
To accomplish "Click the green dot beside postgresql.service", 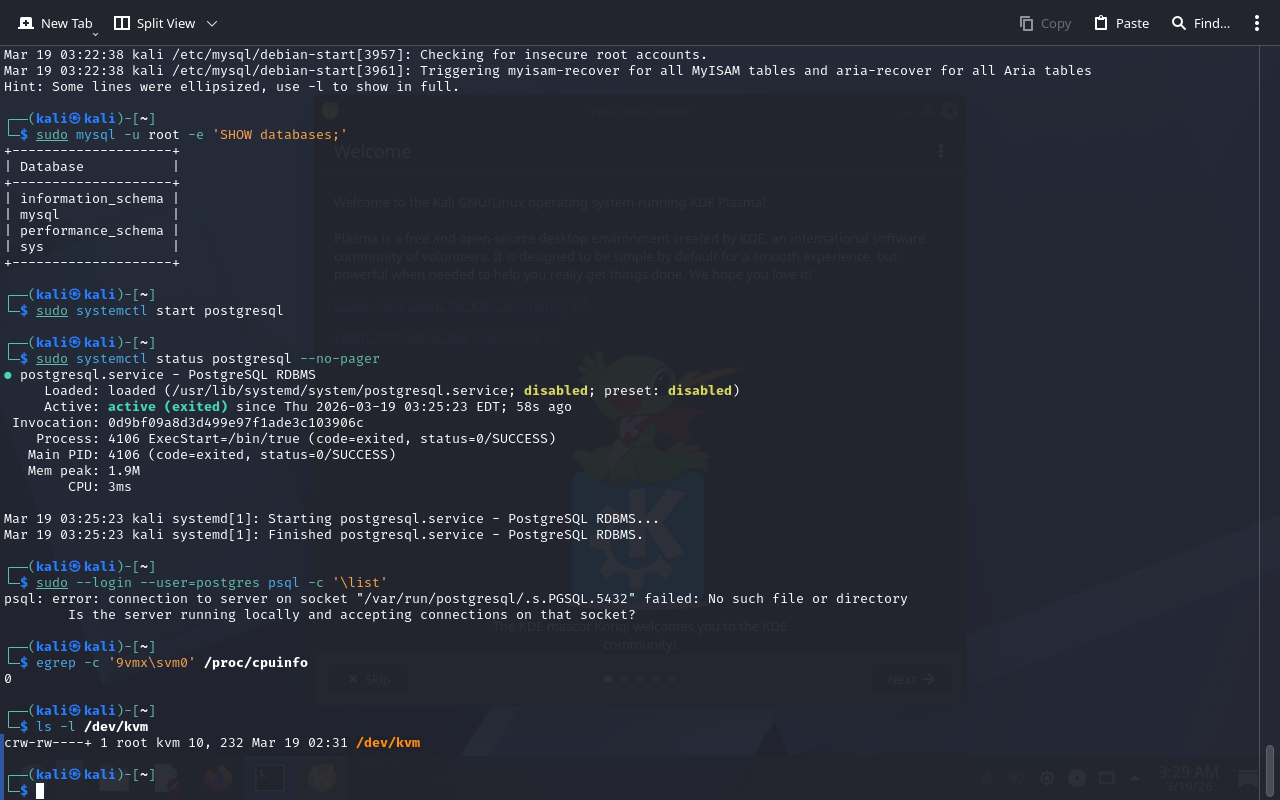I will (8, 375).
